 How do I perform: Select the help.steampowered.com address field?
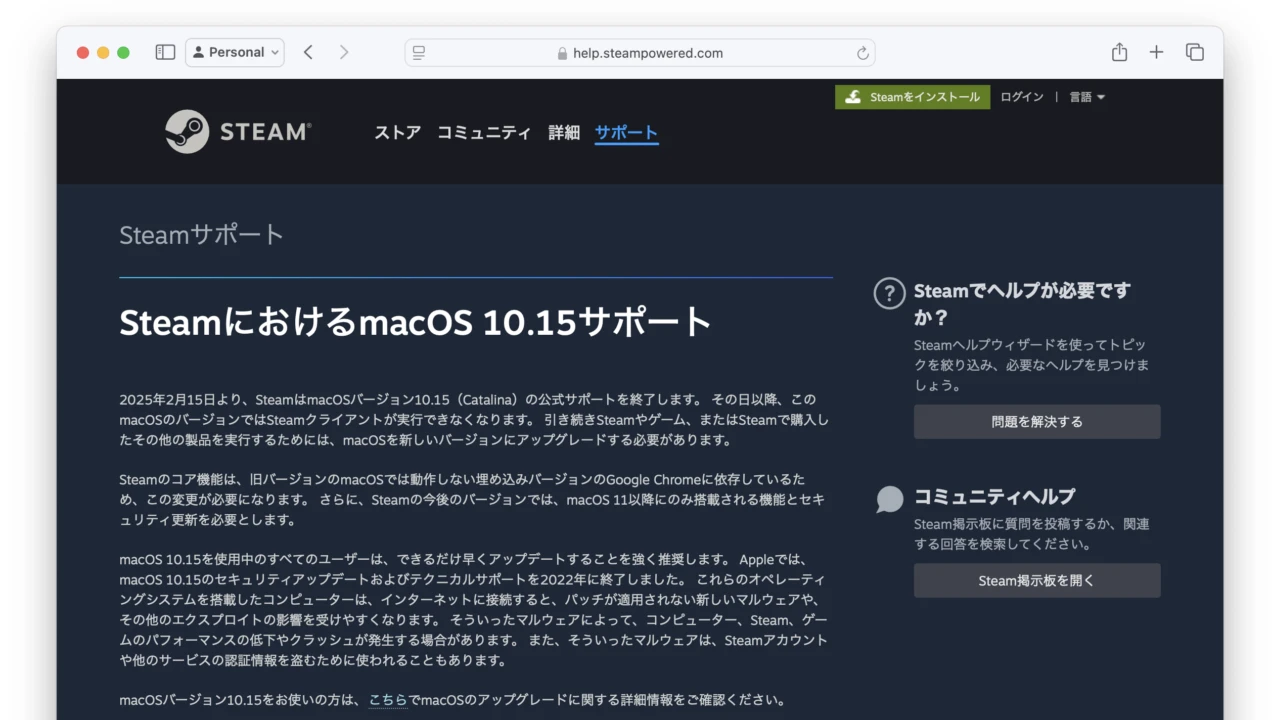(640, 53)
